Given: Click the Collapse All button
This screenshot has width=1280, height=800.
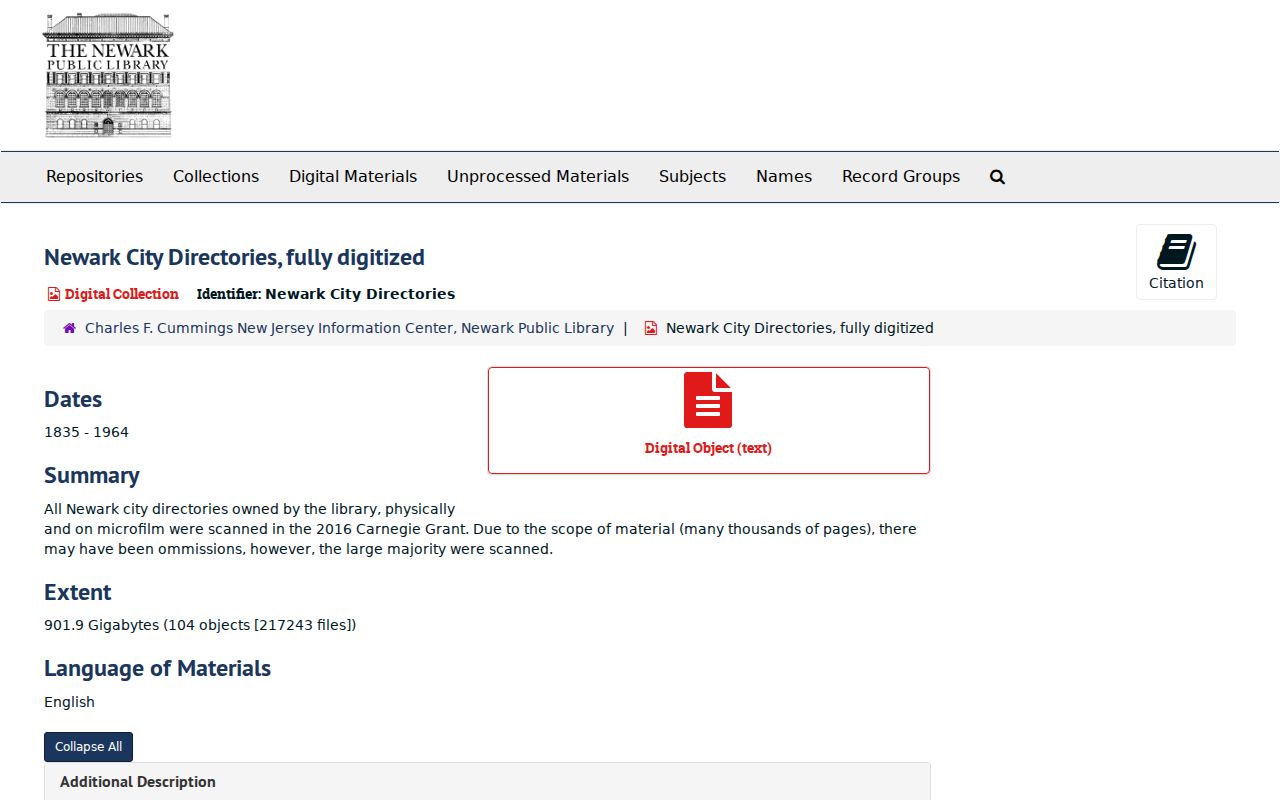Looking at the screenshot, I should 88,747.
